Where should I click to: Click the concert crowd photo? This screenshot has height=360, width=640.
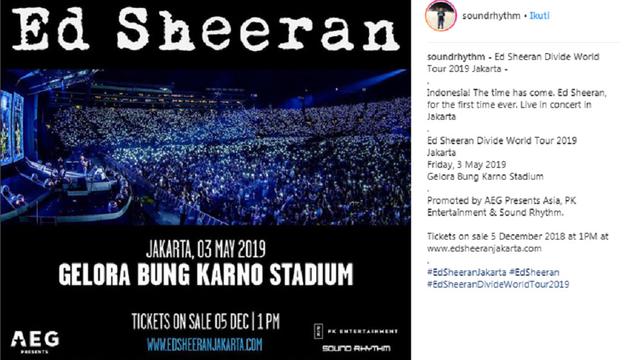[x=205, y=147]
